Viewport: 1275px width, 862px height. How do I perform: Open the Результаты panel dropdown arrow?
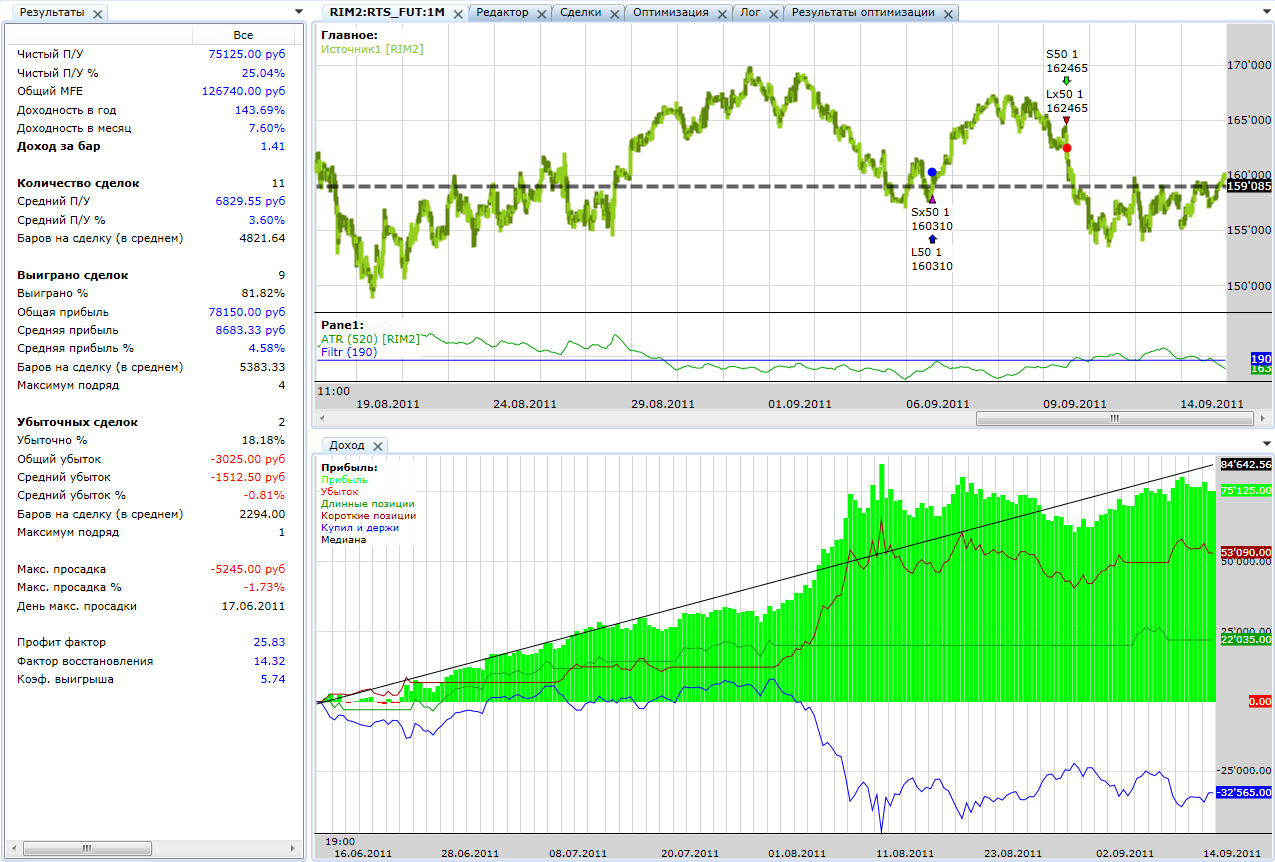point(299,12)
